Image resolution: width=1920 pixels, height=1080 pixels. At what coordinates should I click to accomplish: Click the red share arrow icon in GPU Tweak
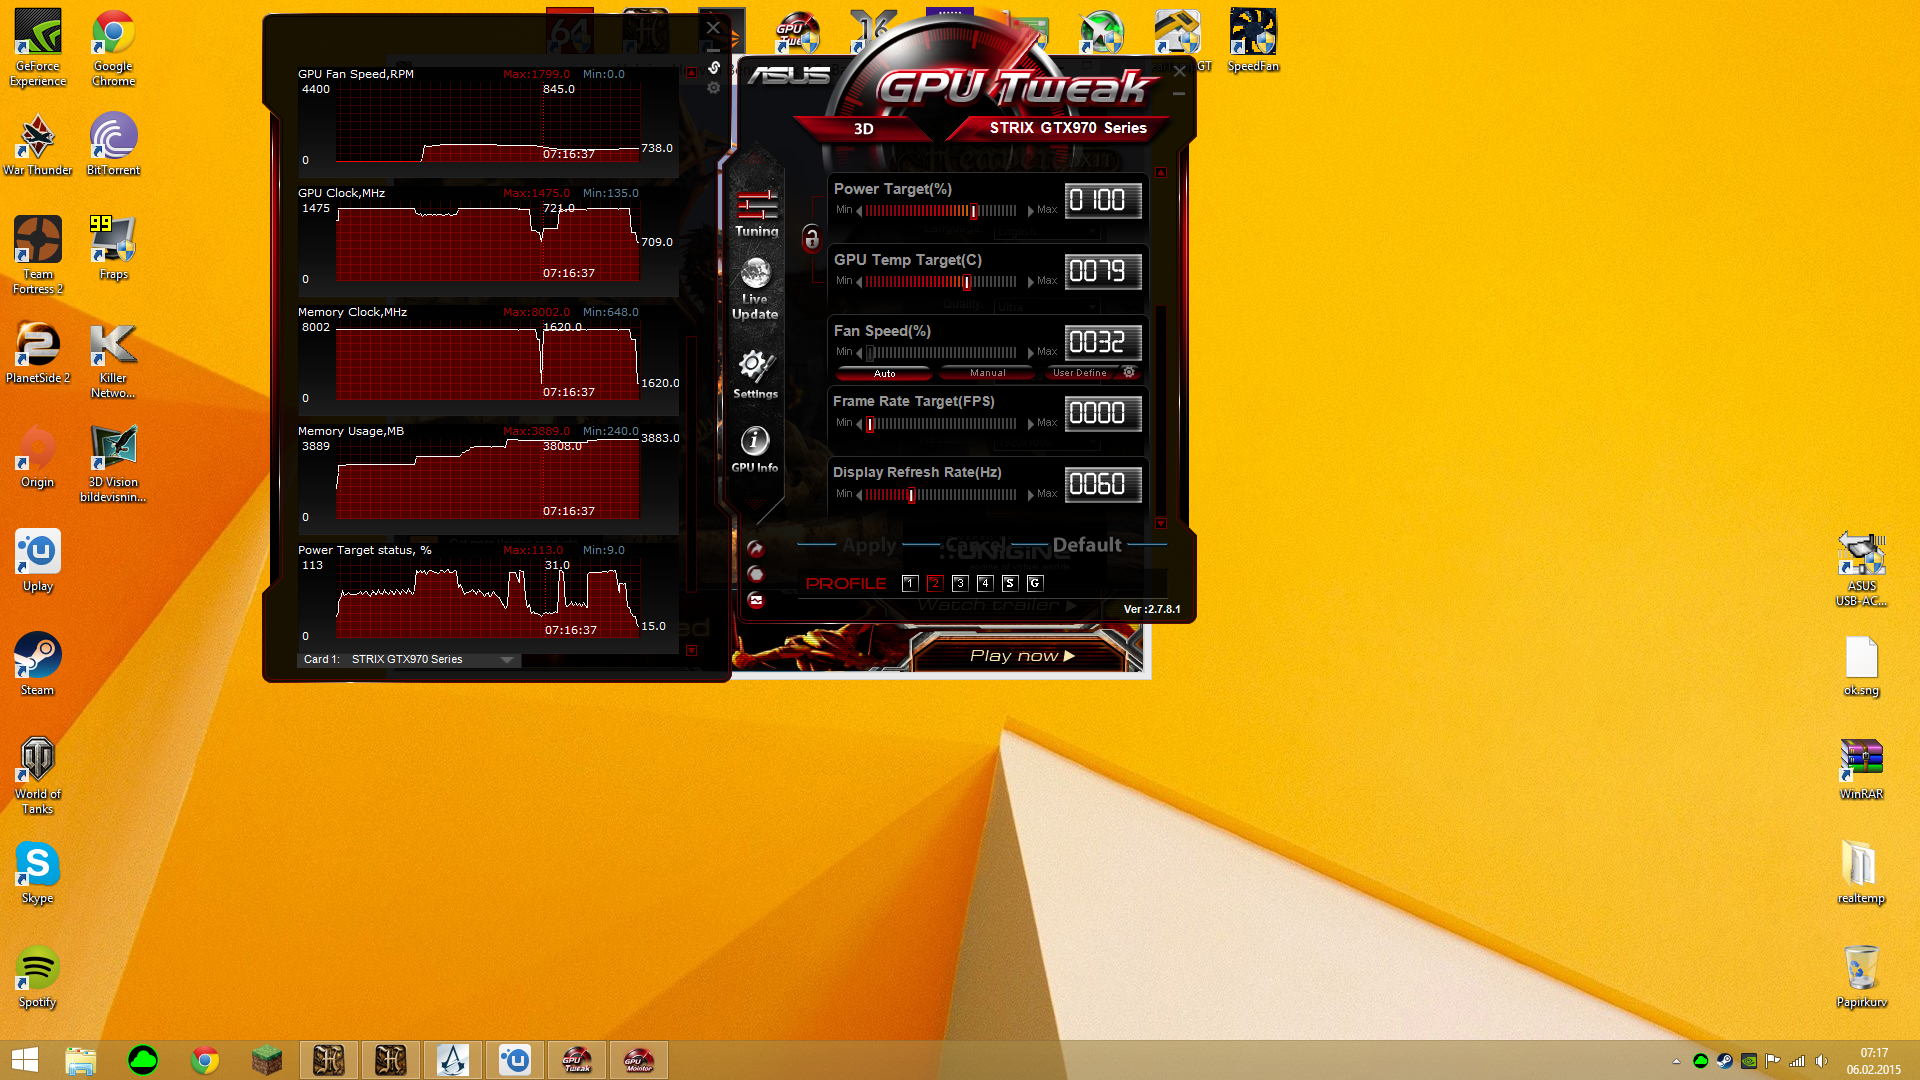point(756,549)
